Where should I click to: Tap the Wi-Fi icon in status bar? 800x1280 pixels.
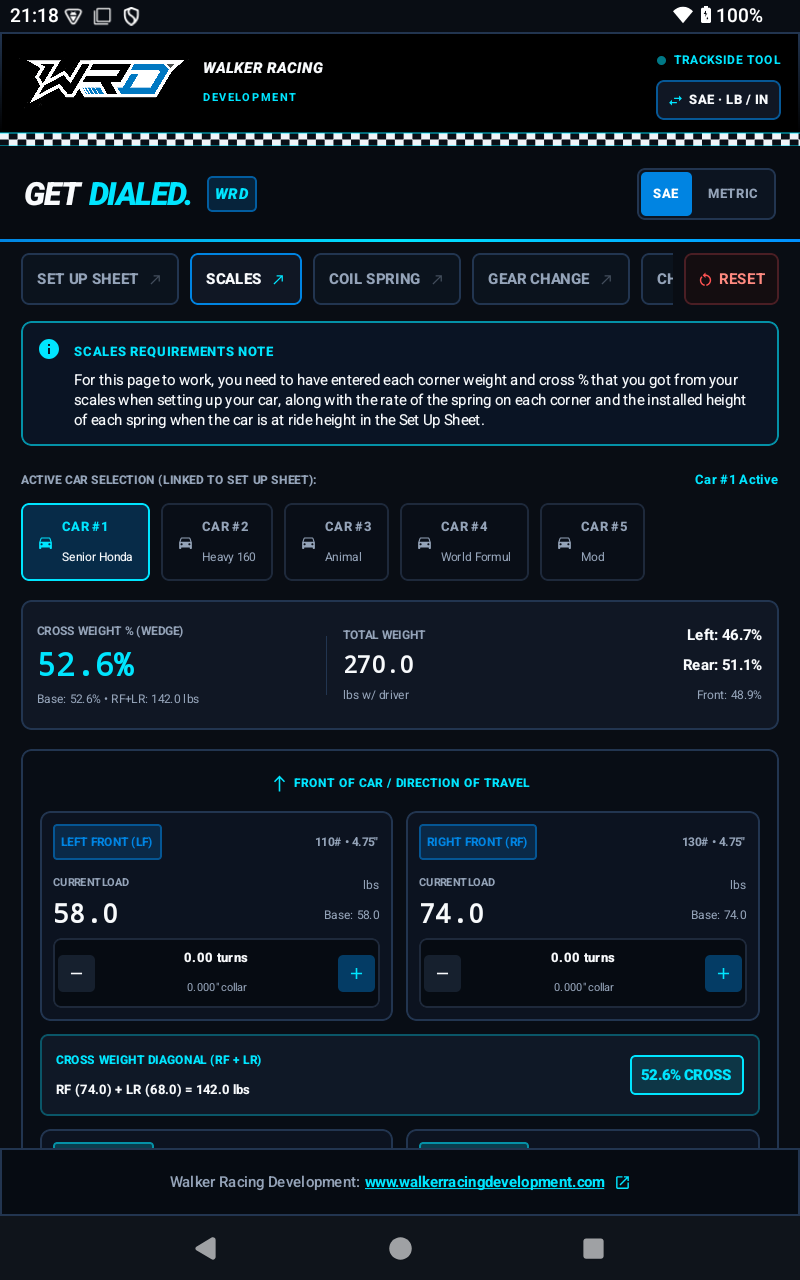(683, 15)
